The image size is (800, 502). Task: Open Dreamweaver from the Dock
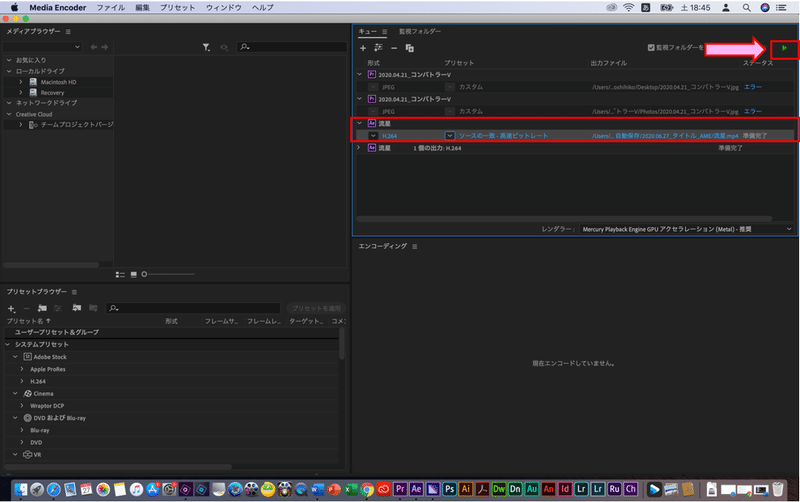pos(498,489)
